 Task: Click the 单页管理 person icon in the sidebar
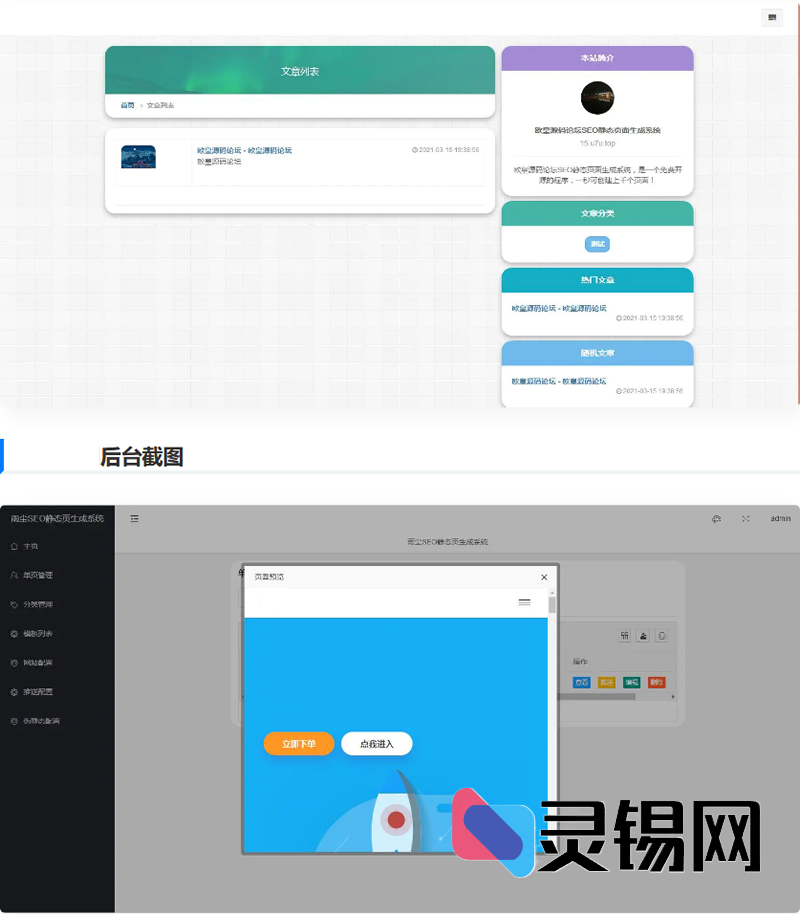click(13, 575)
